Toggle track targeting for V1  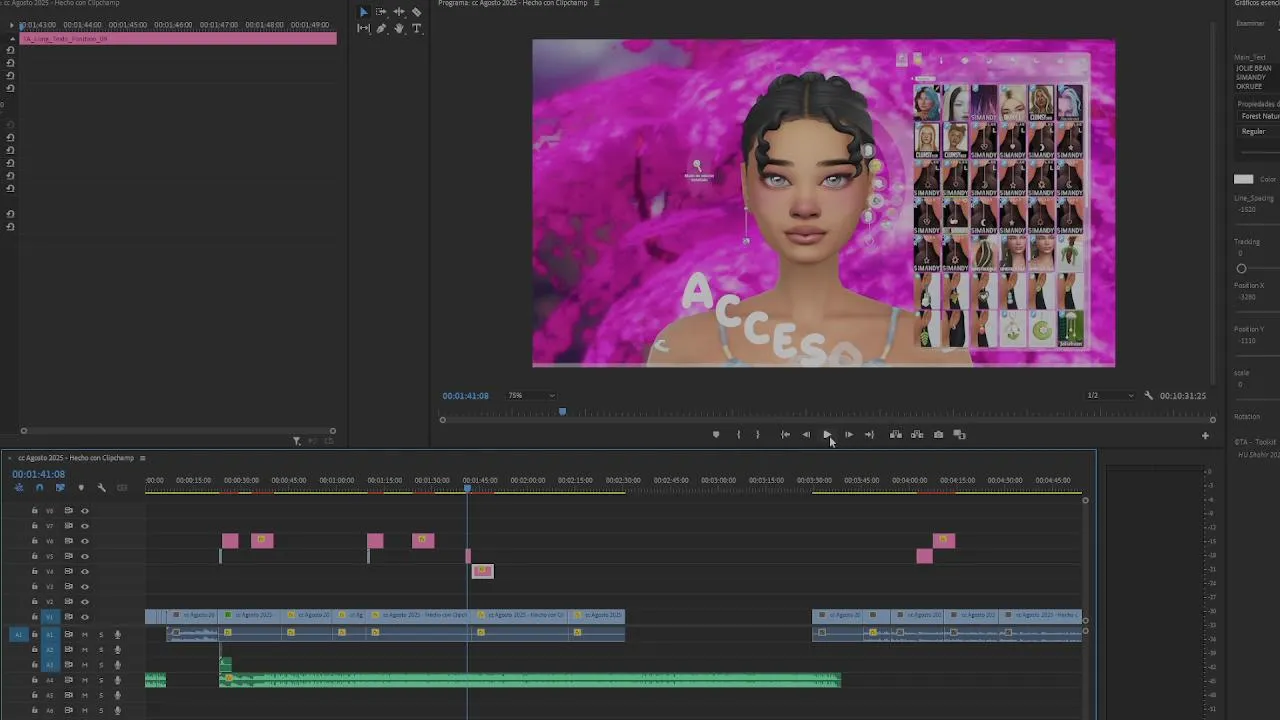pos(50,617)
